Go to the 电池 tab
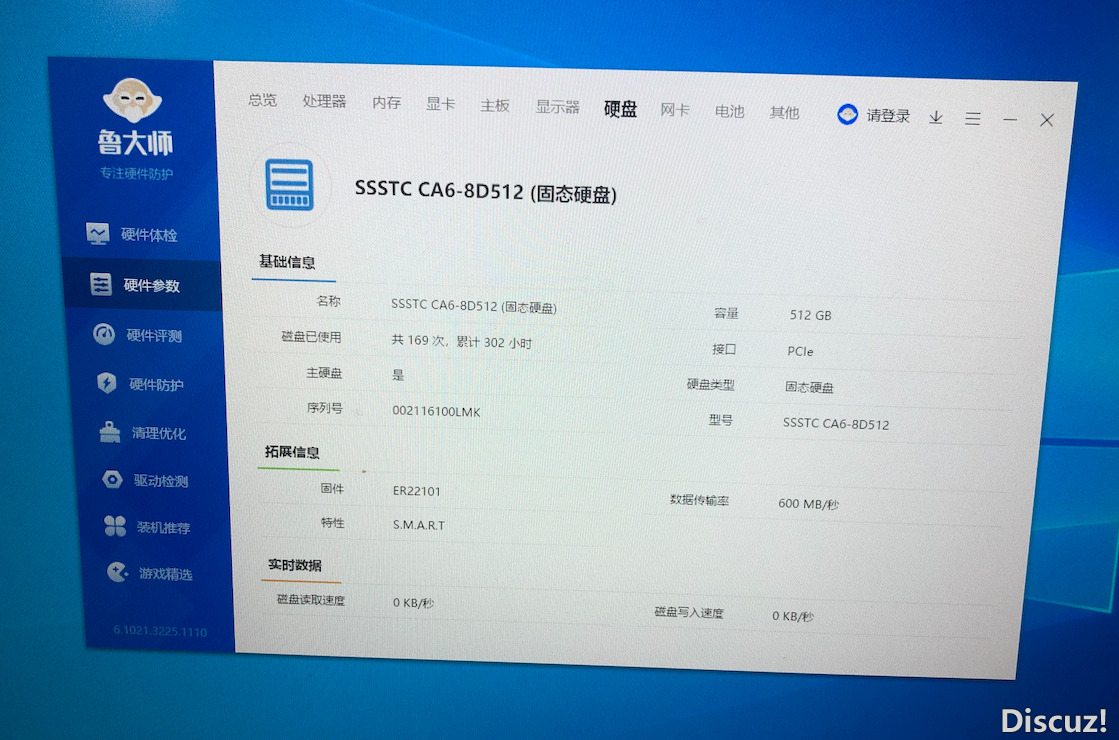The image size is (1119, 740). pos(729,111)
